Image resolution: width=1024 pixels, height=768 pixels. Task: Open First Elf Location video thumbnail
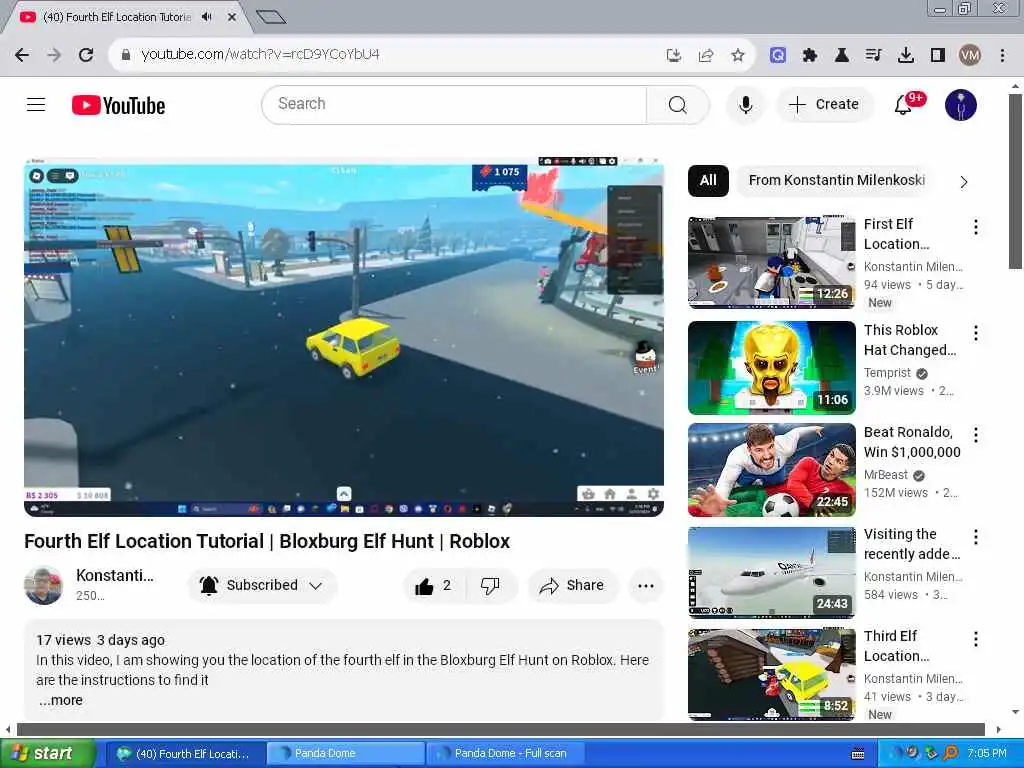771,261
